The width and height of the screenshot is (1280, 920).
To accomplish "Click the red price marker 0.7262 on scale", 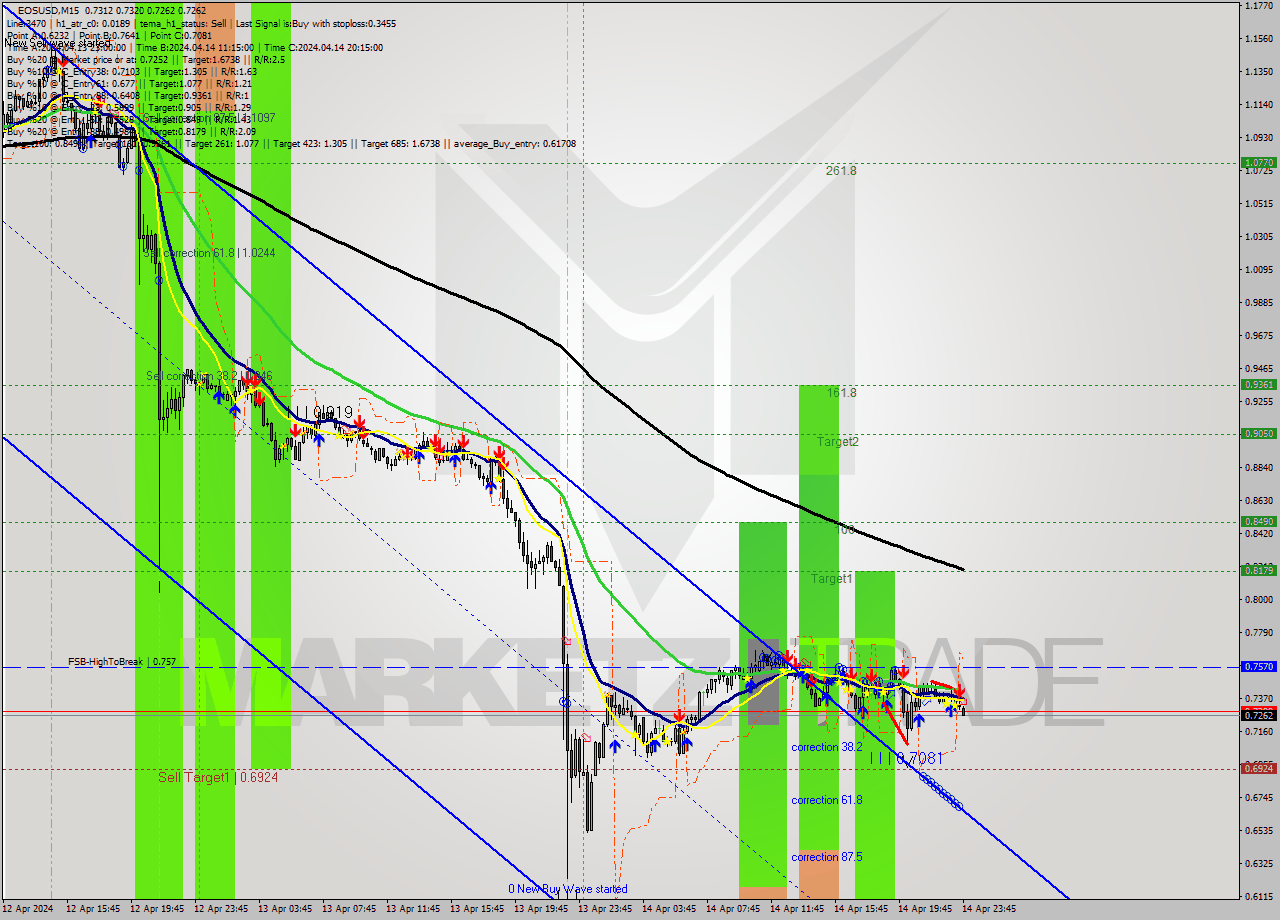I will [x=1257, y=713].
